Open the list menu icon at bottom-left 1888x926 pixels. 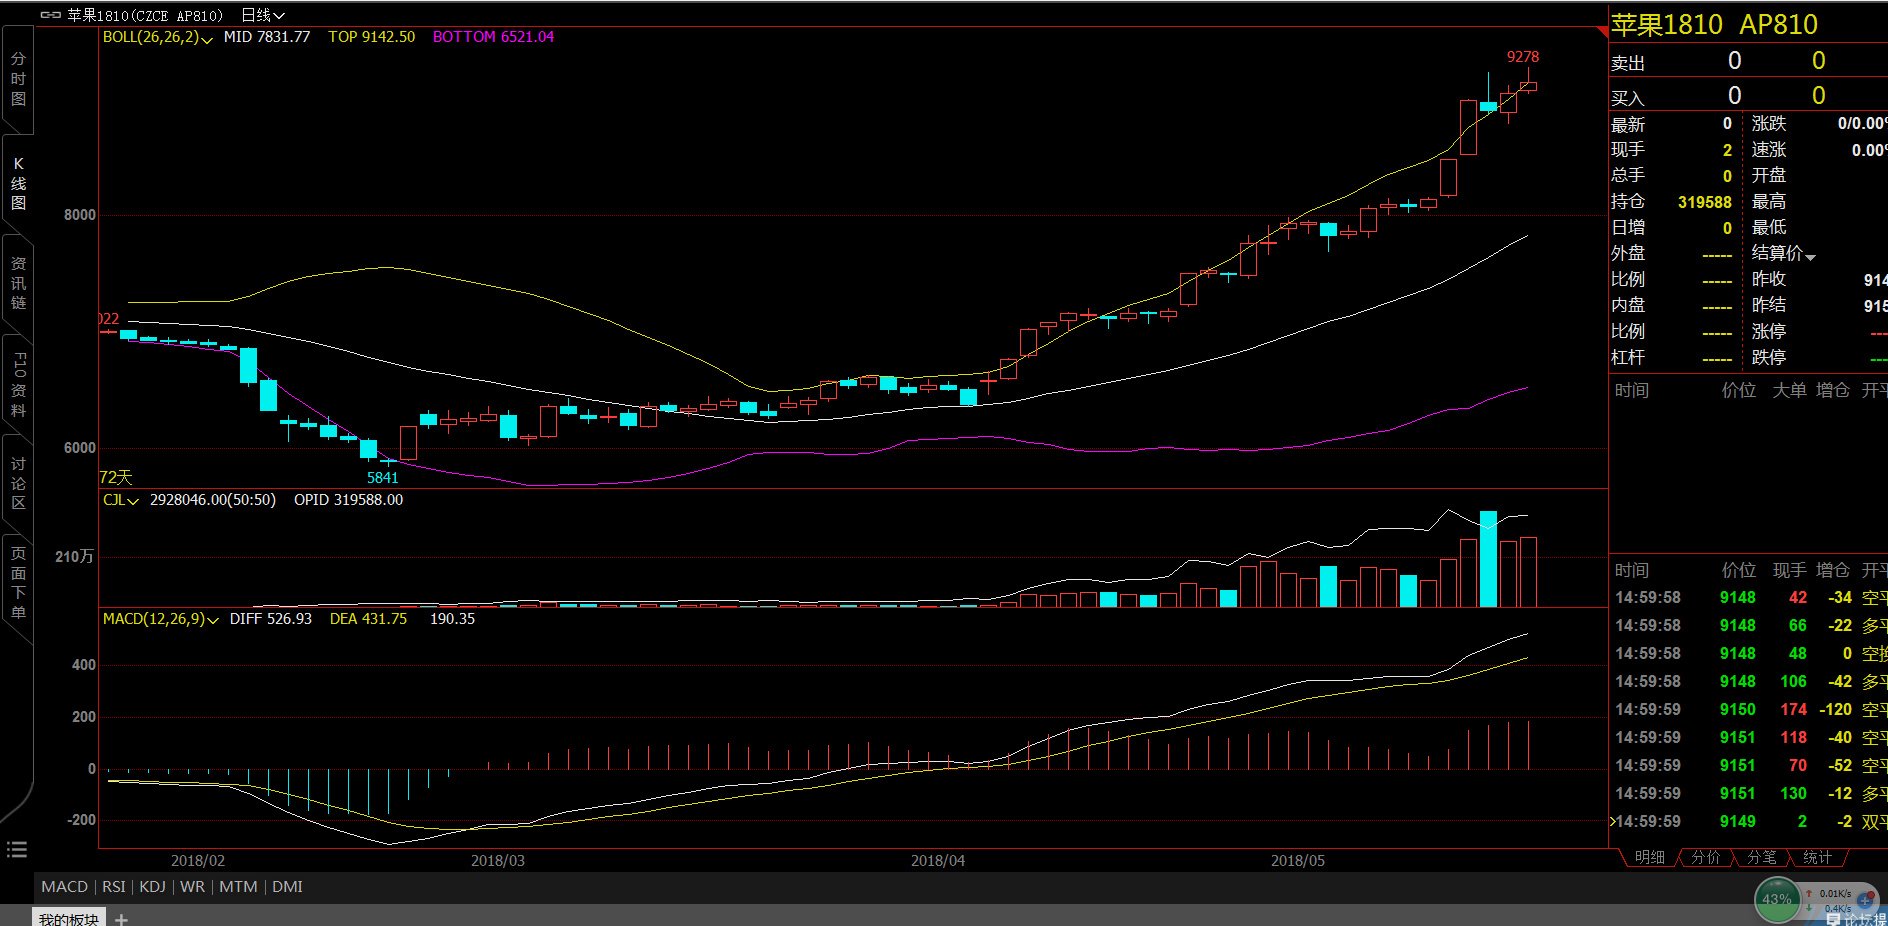point(17,850)
